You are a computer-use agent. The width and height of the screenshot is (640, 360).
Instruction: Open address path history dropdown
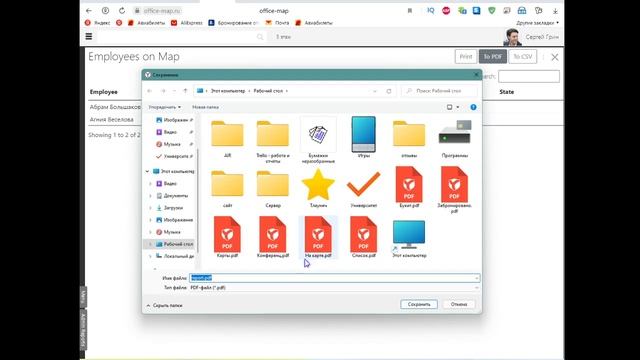[x=375, y=91]
